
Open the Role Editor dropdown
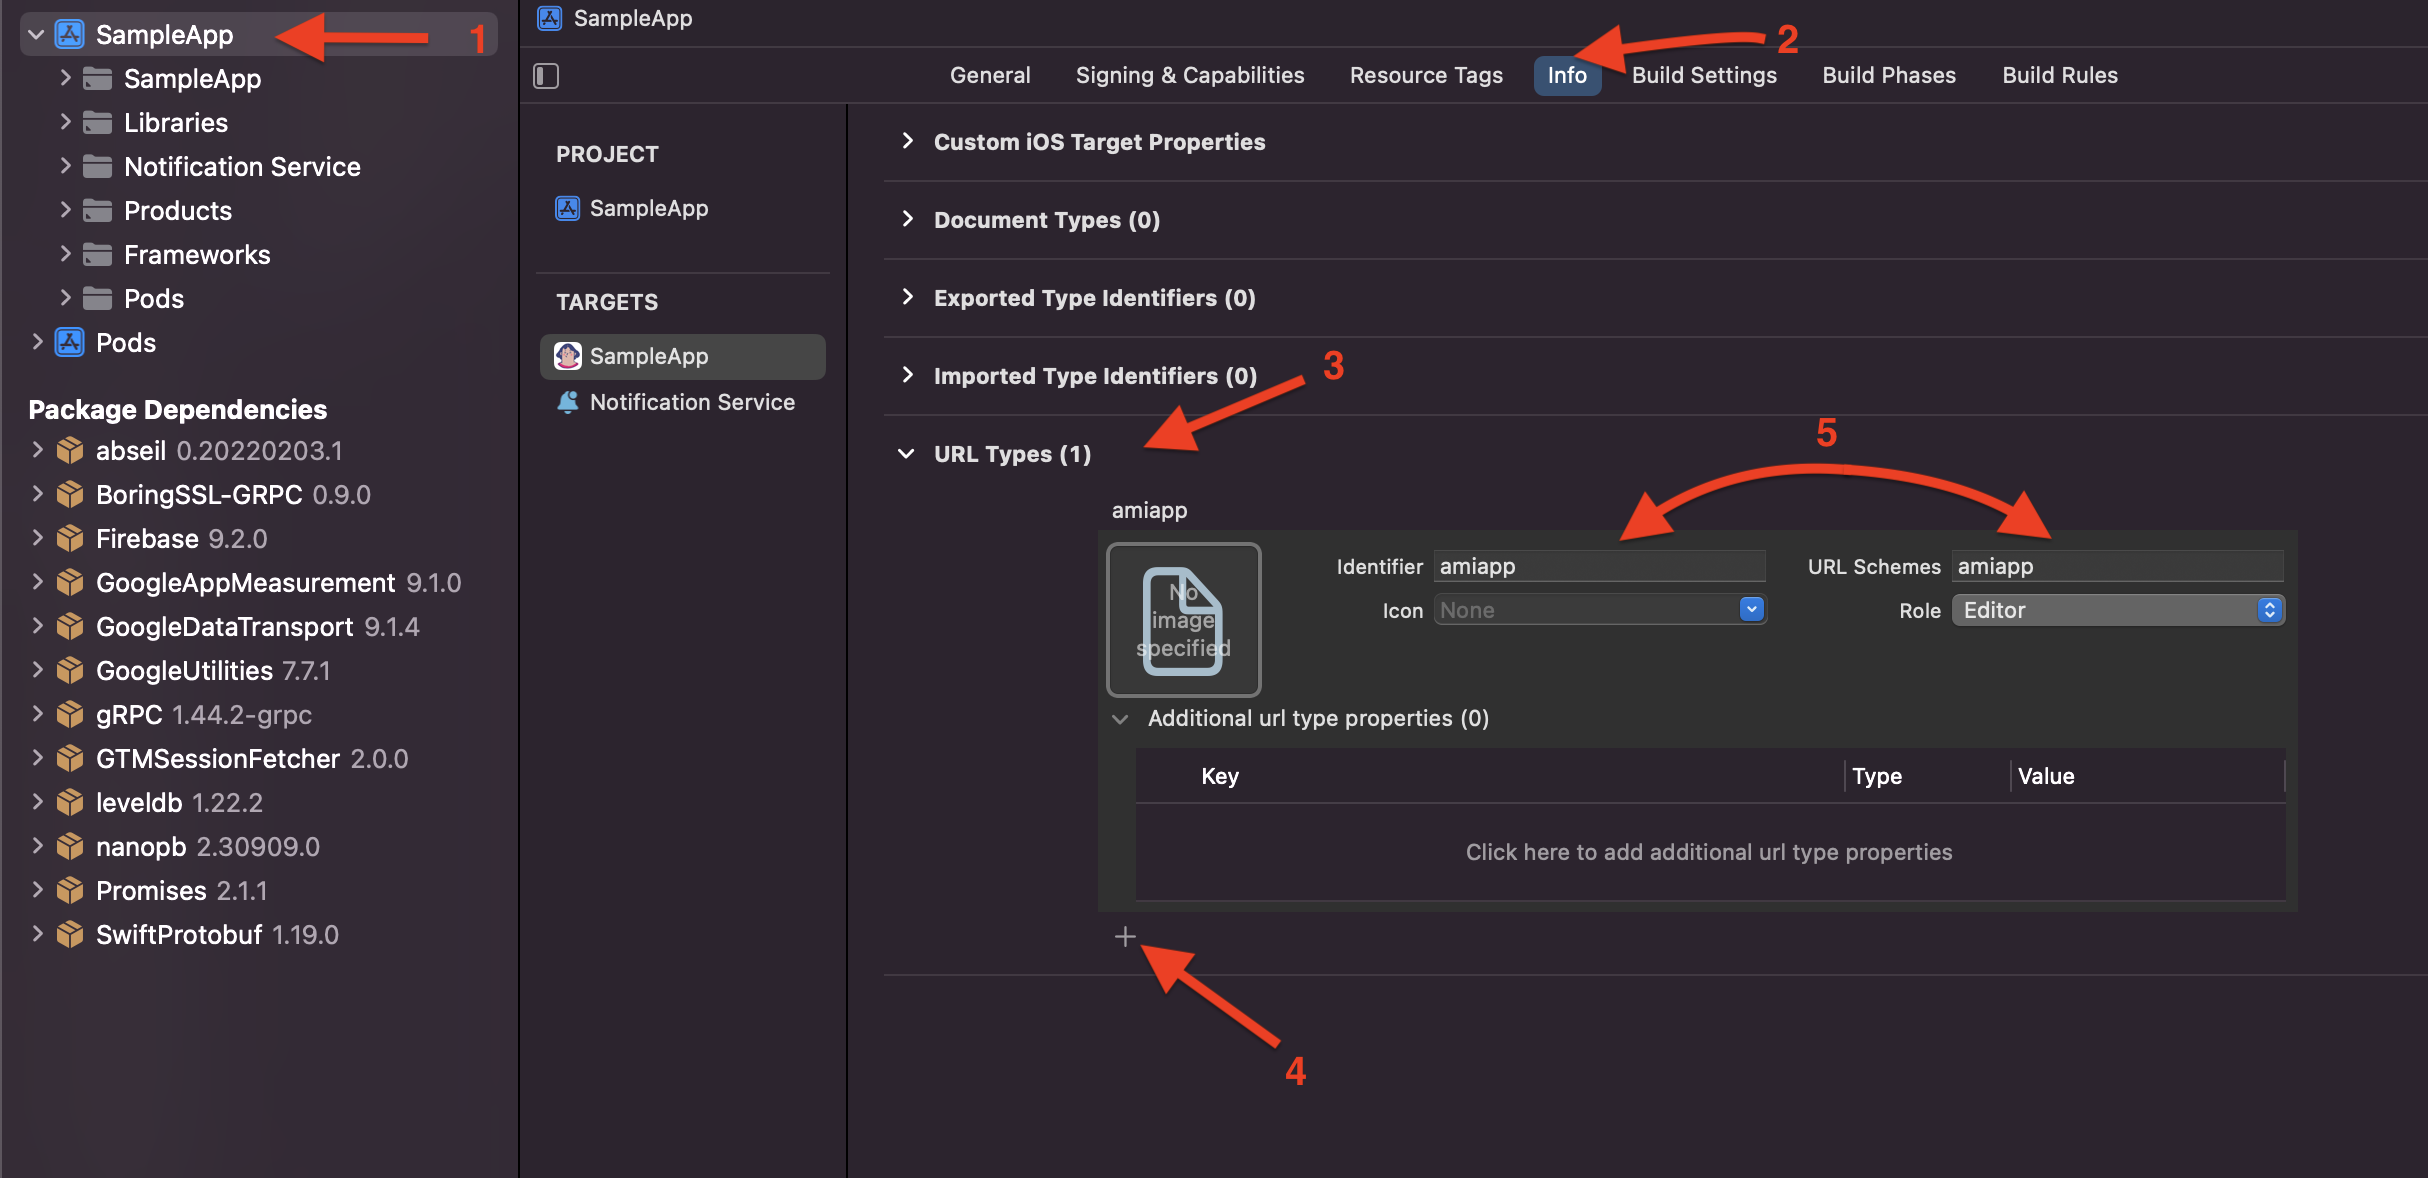click(2118, 610)
